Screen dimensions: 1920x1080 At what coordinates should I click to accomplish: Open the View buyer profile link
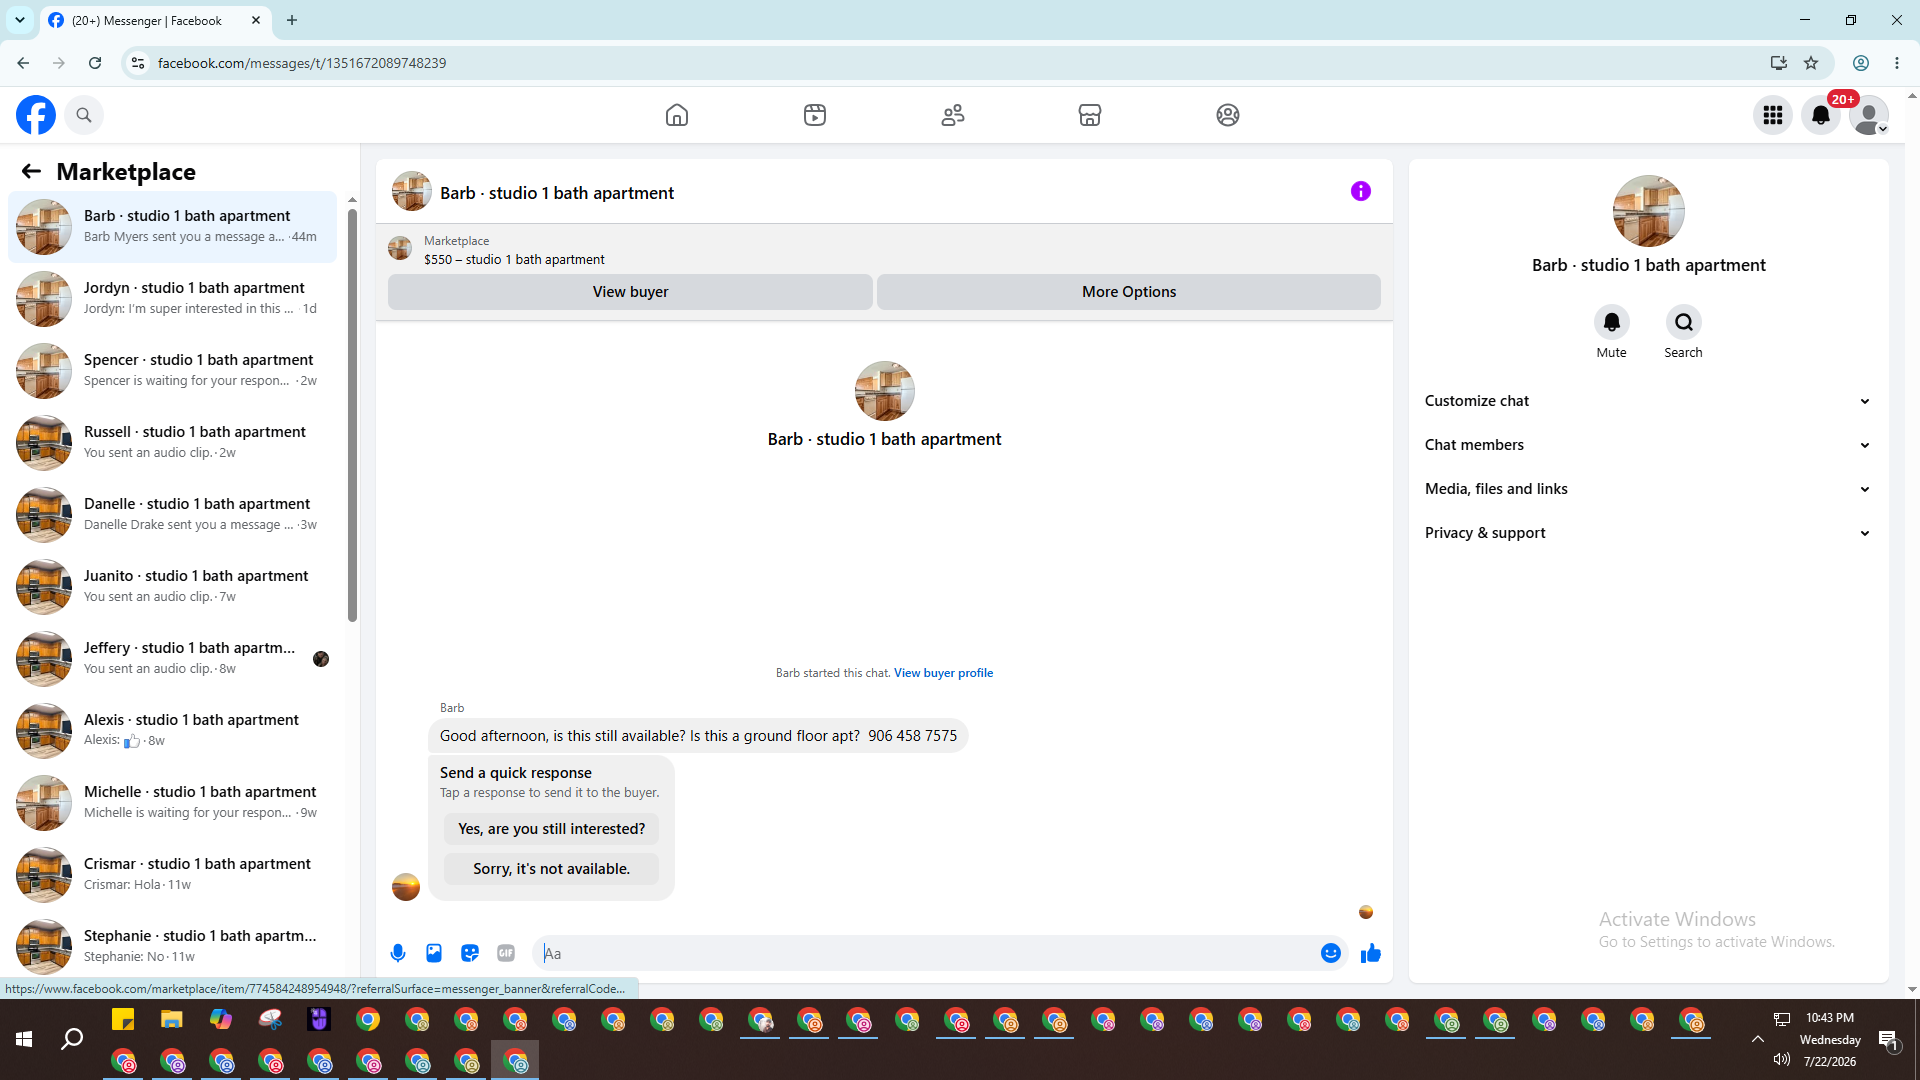943,673
